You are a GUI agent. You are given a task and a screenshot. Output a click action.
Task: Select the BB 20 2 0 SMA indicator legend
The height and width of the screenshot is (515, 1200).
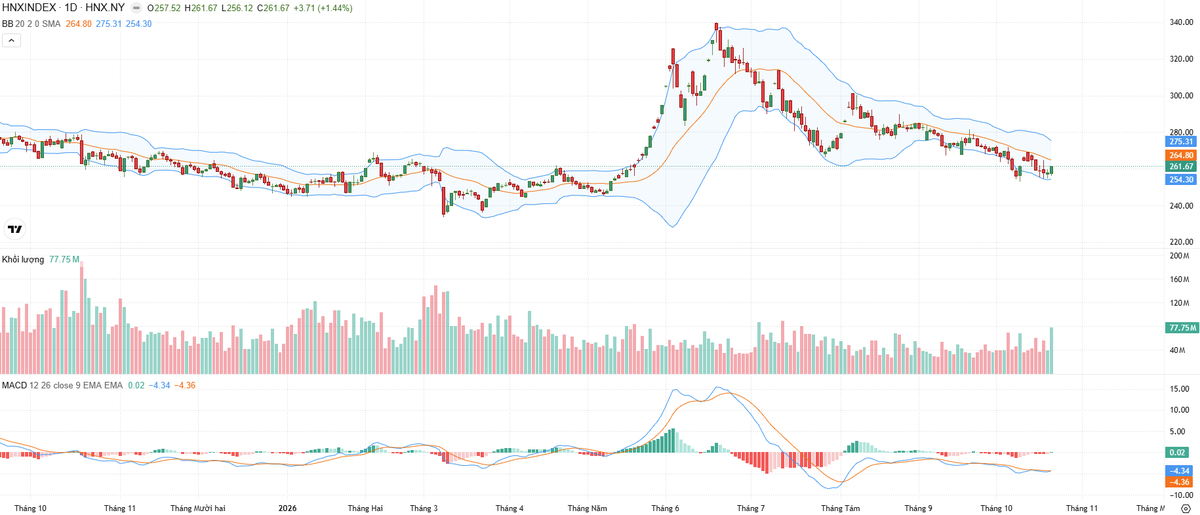32,23
